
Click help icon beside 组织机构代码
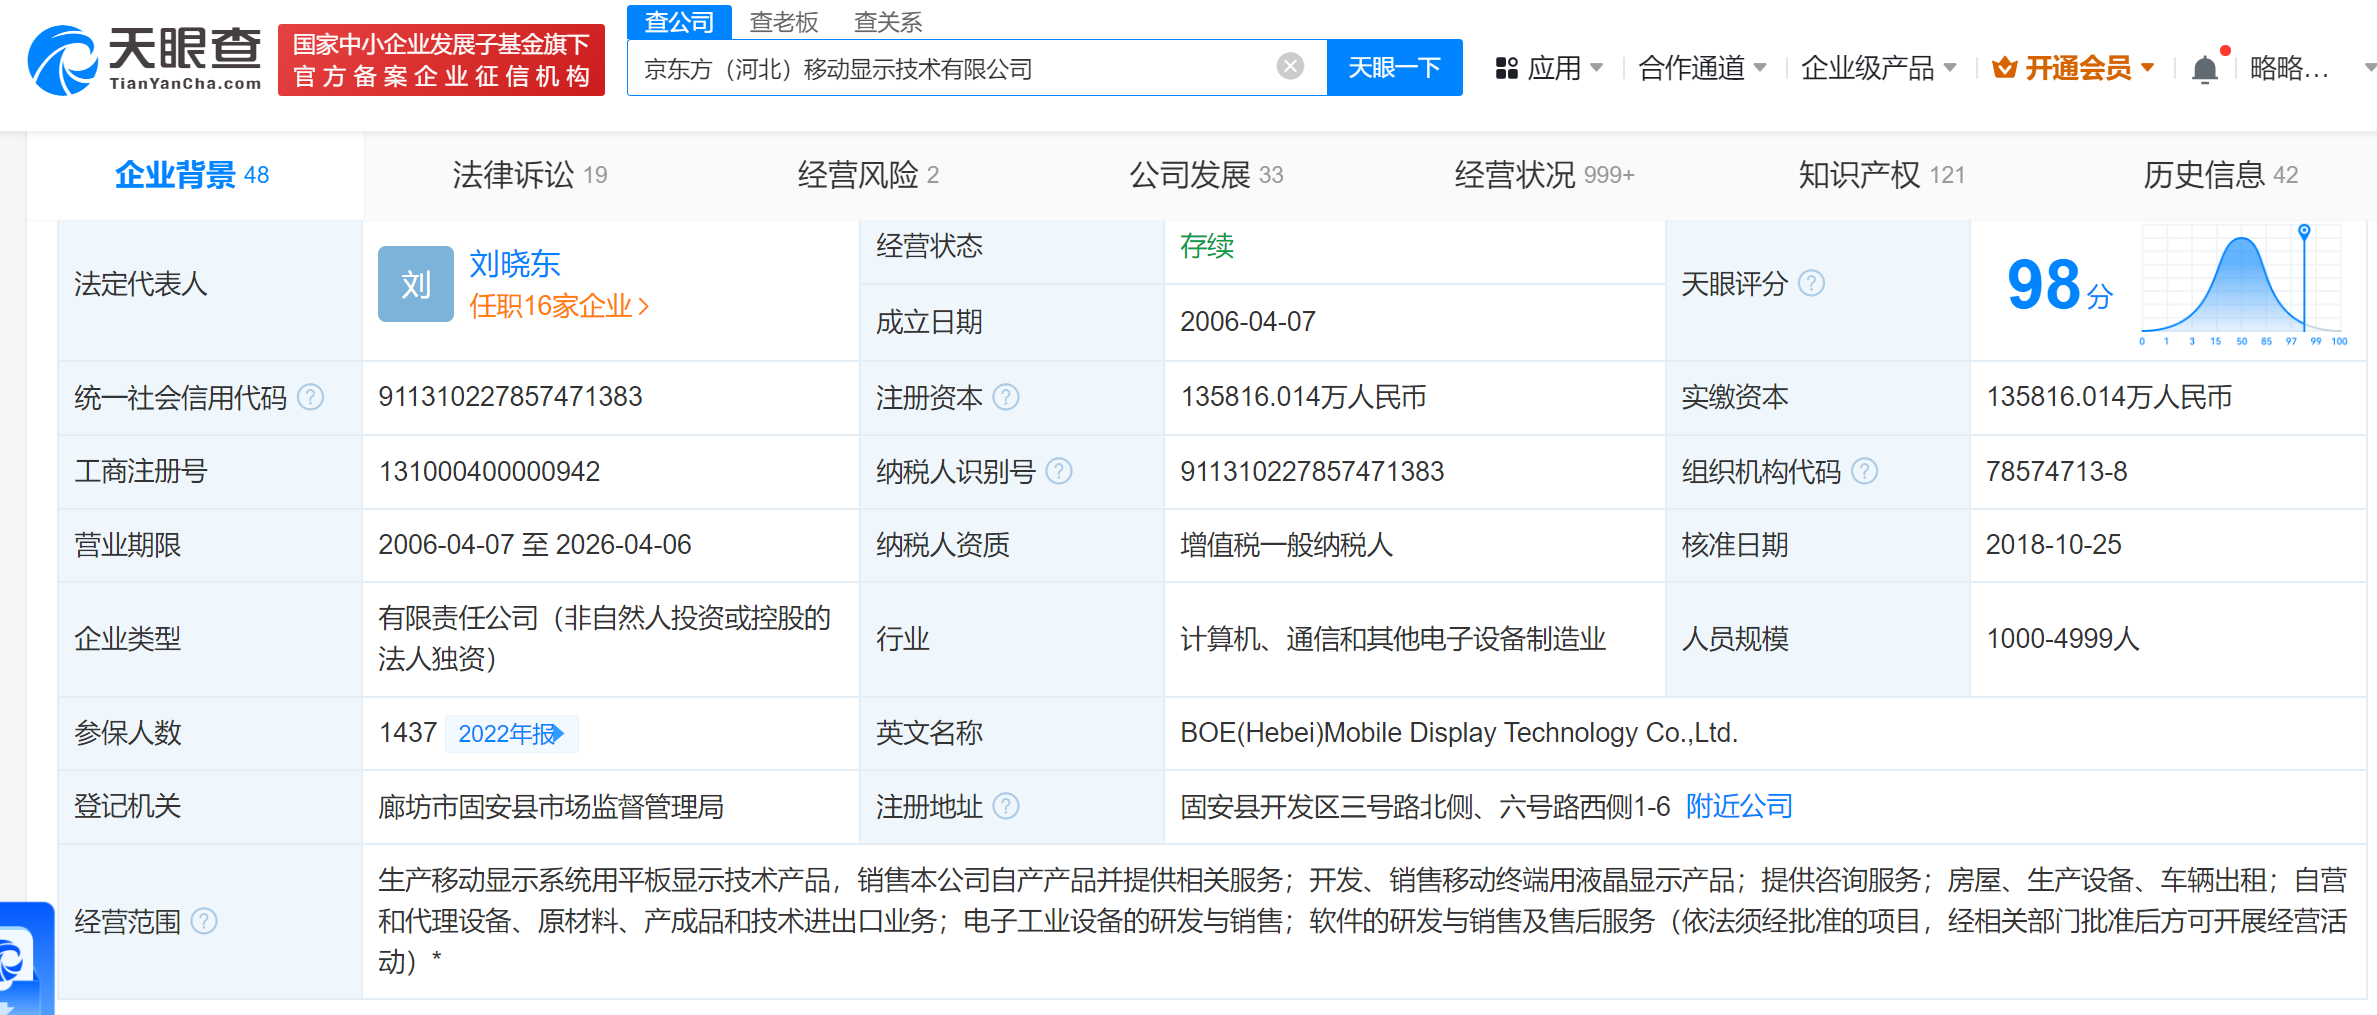click(1864, 471)
